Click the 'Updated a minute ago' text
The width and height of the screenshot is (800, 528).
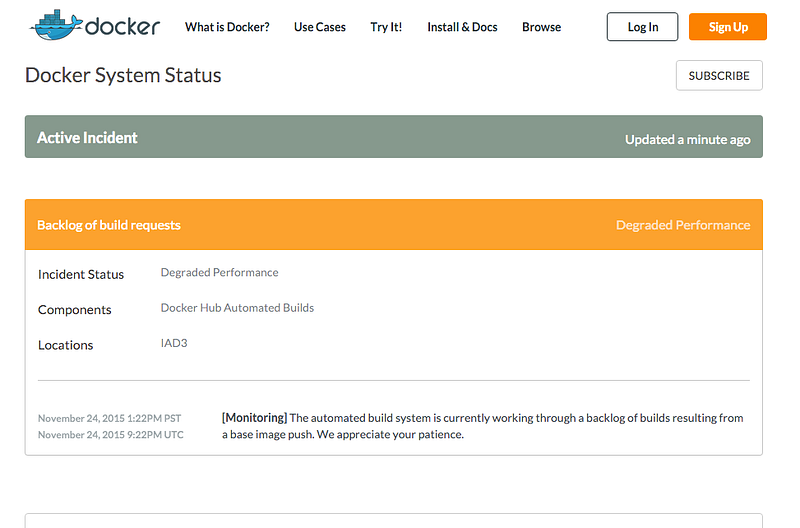pos(688,140)
